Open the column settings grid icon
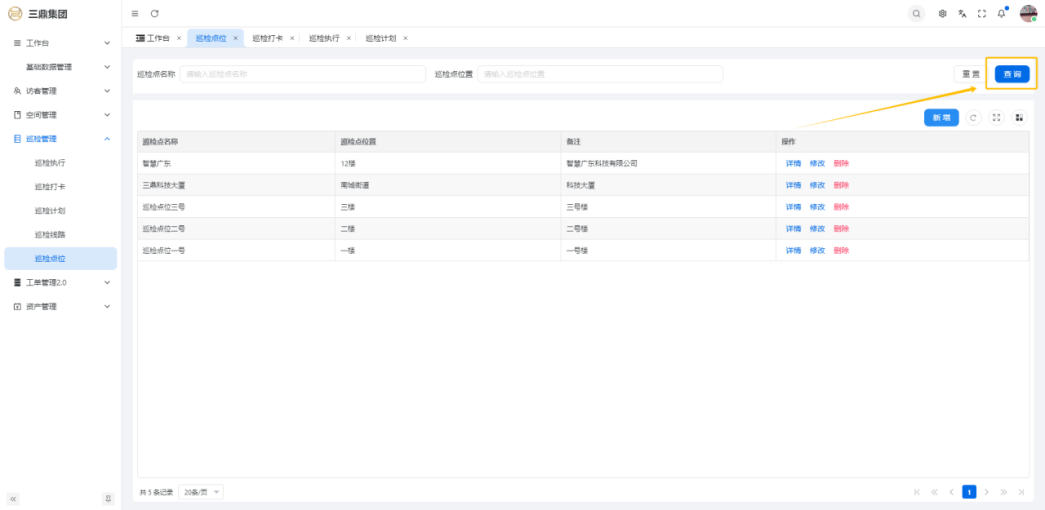 [1019, 118]
